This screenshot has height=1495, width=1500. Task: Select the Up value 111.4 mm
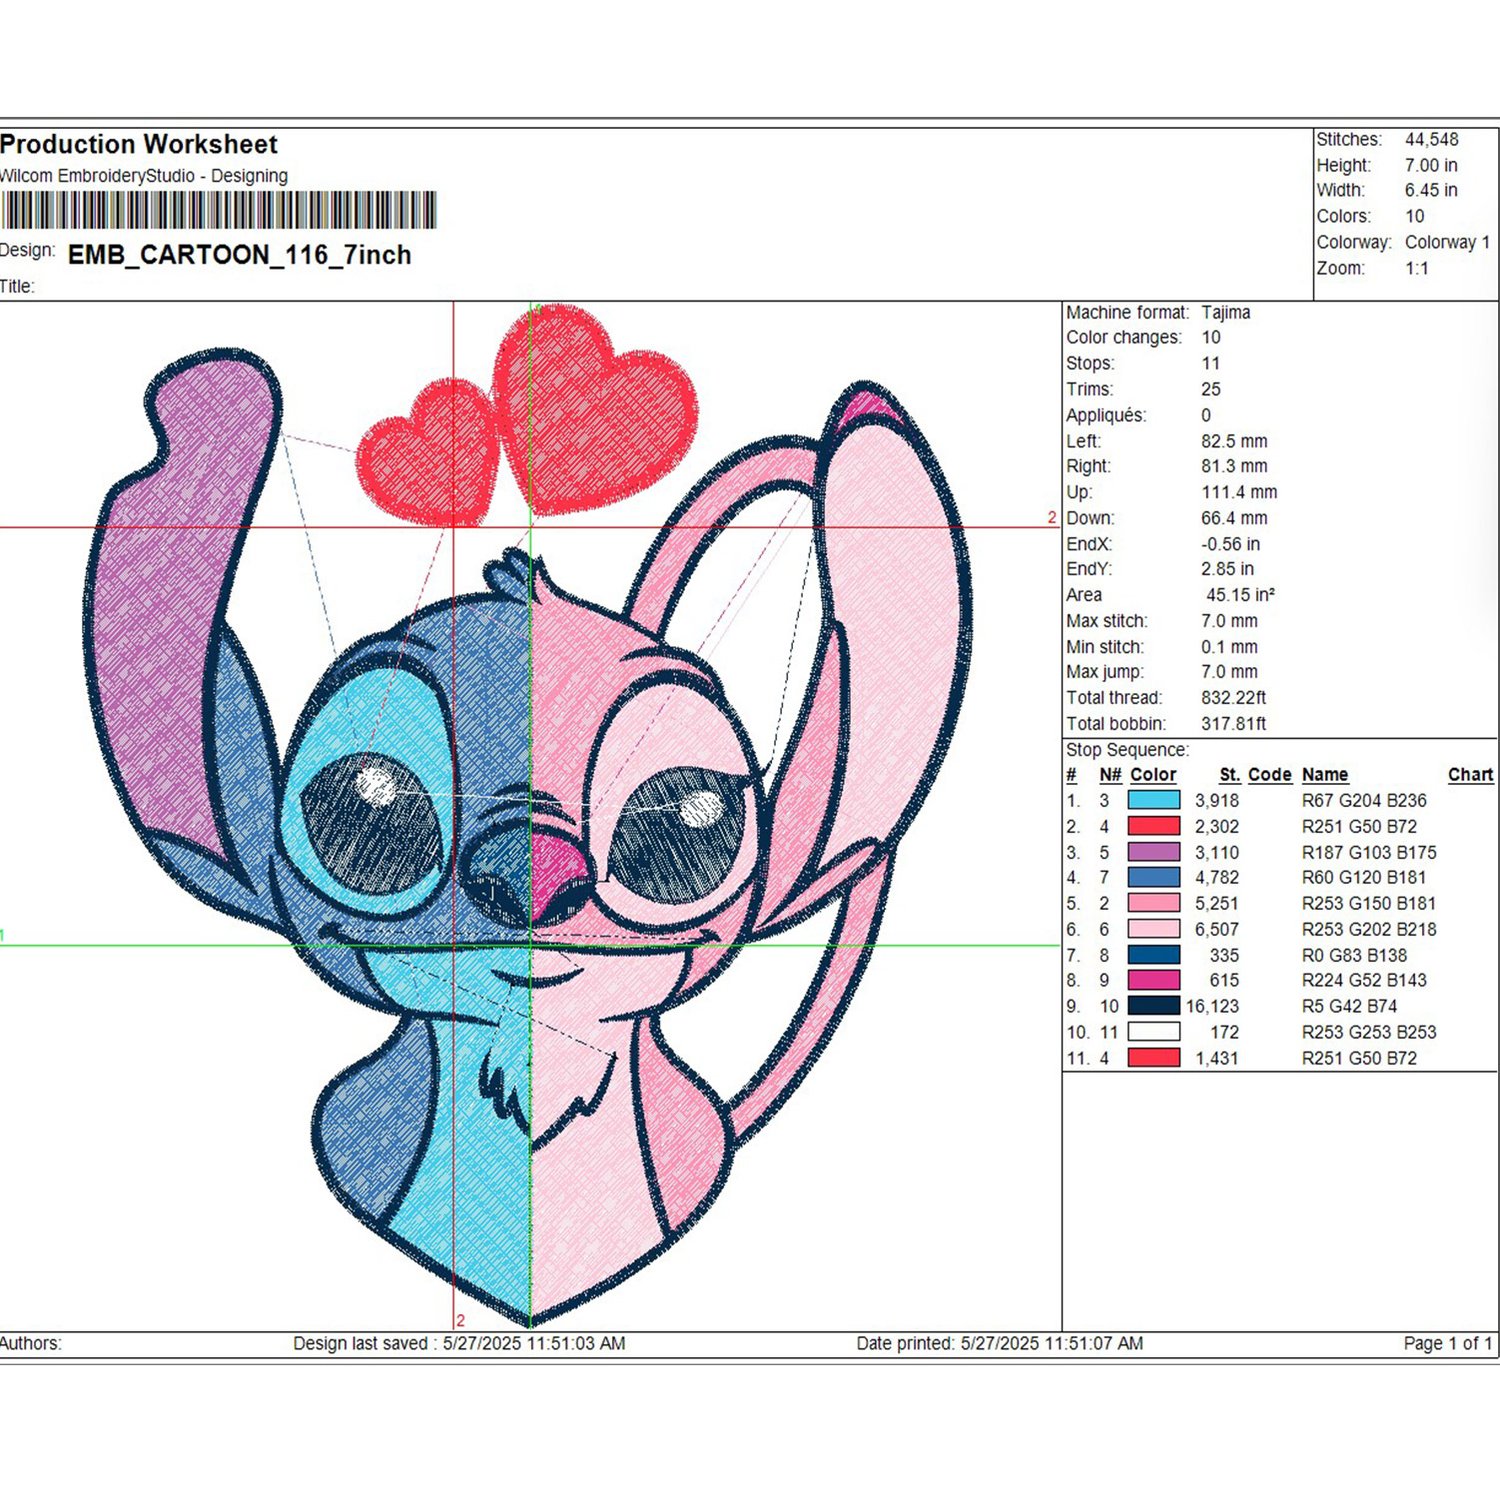pos(1239,492)
